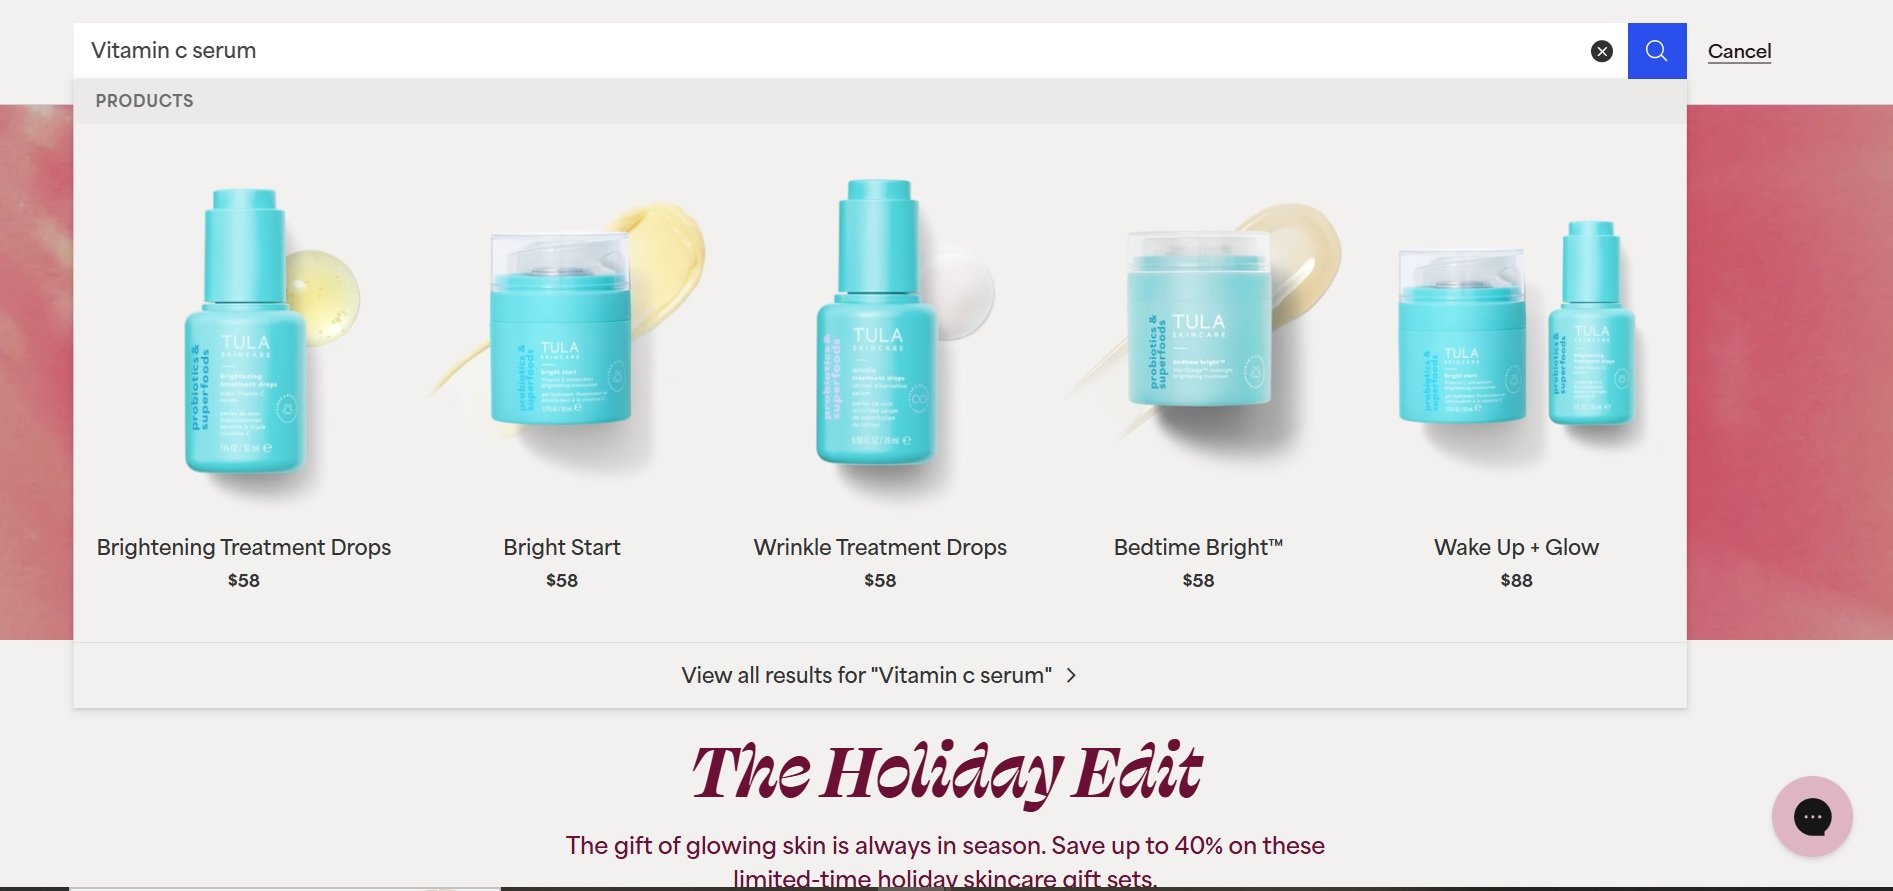Screen dimensions: 1893x891
Task: Open Bright Start product image
Action: 562,330
